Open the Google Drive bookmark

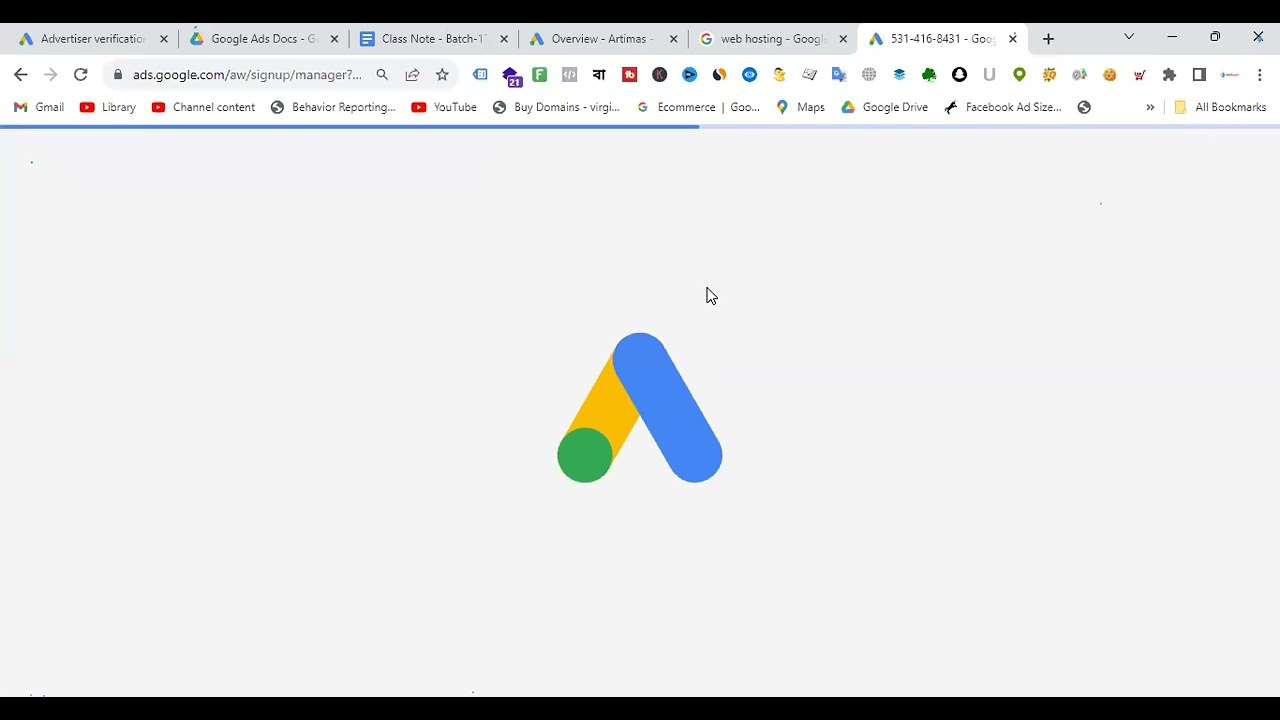coord(884,107)
